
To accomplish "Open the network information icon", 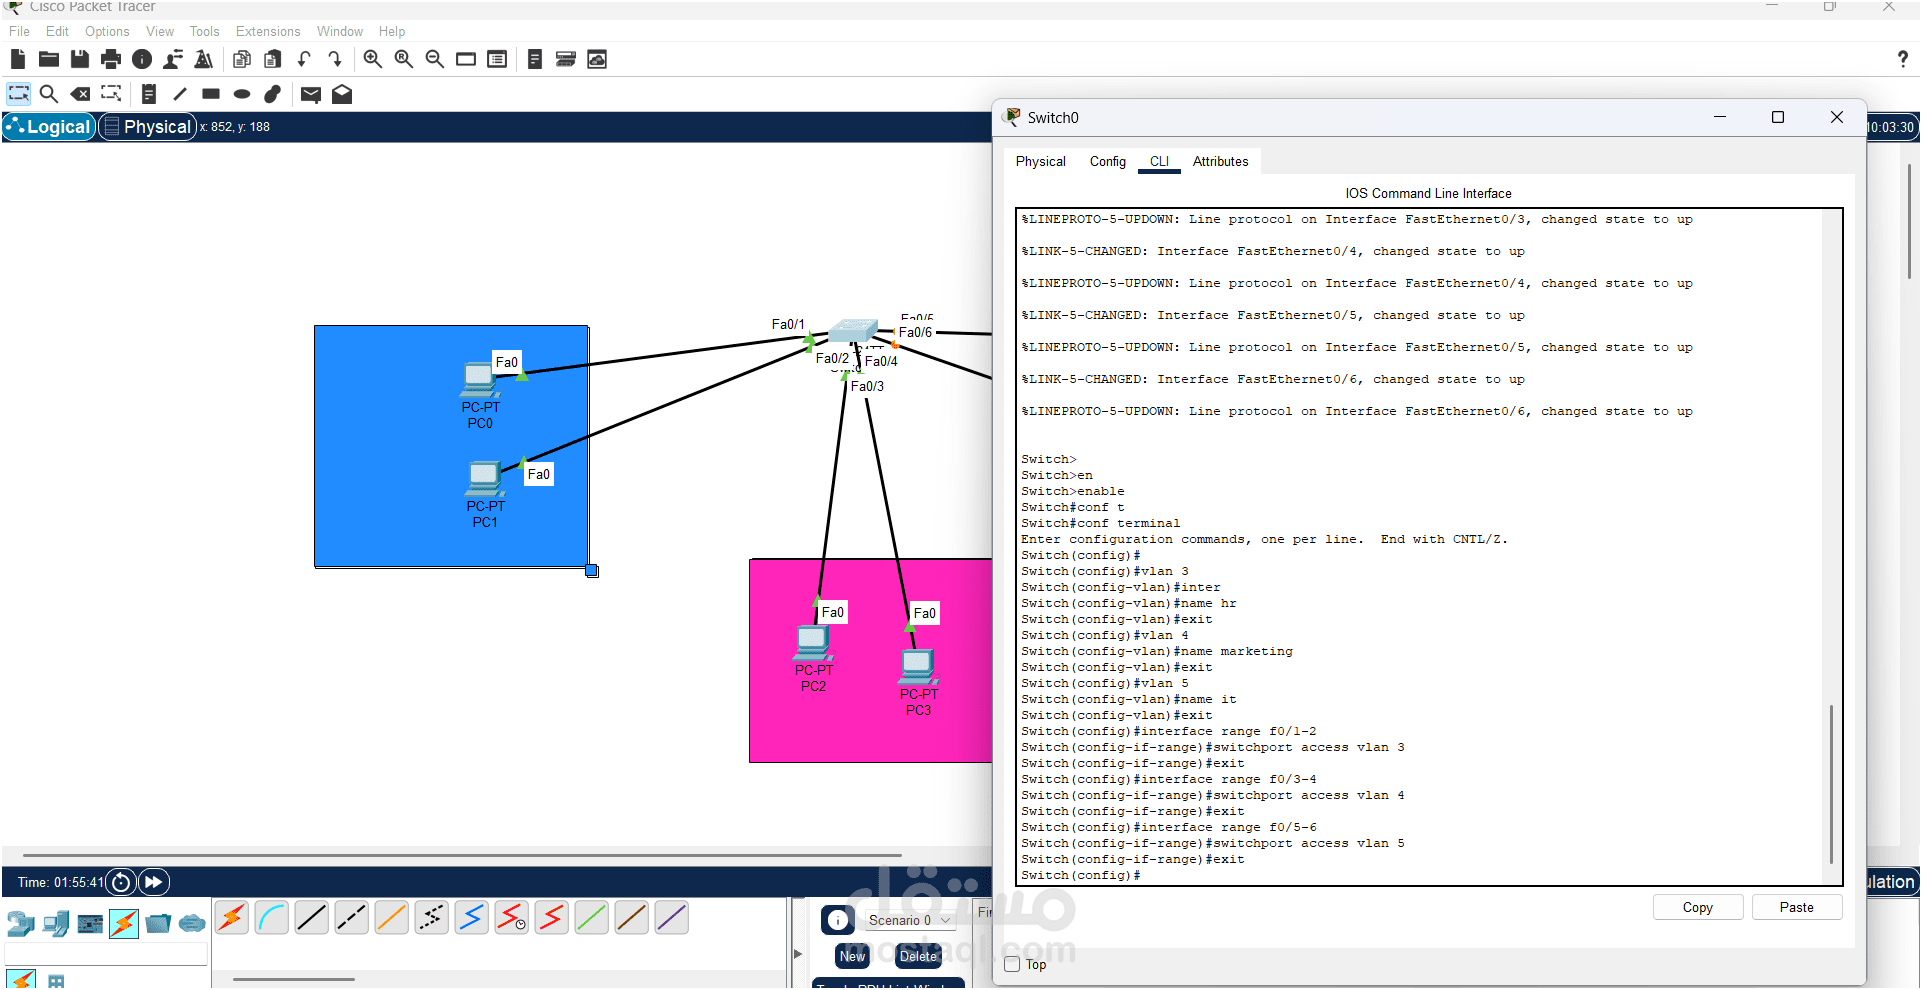I will tap(142, 60).
